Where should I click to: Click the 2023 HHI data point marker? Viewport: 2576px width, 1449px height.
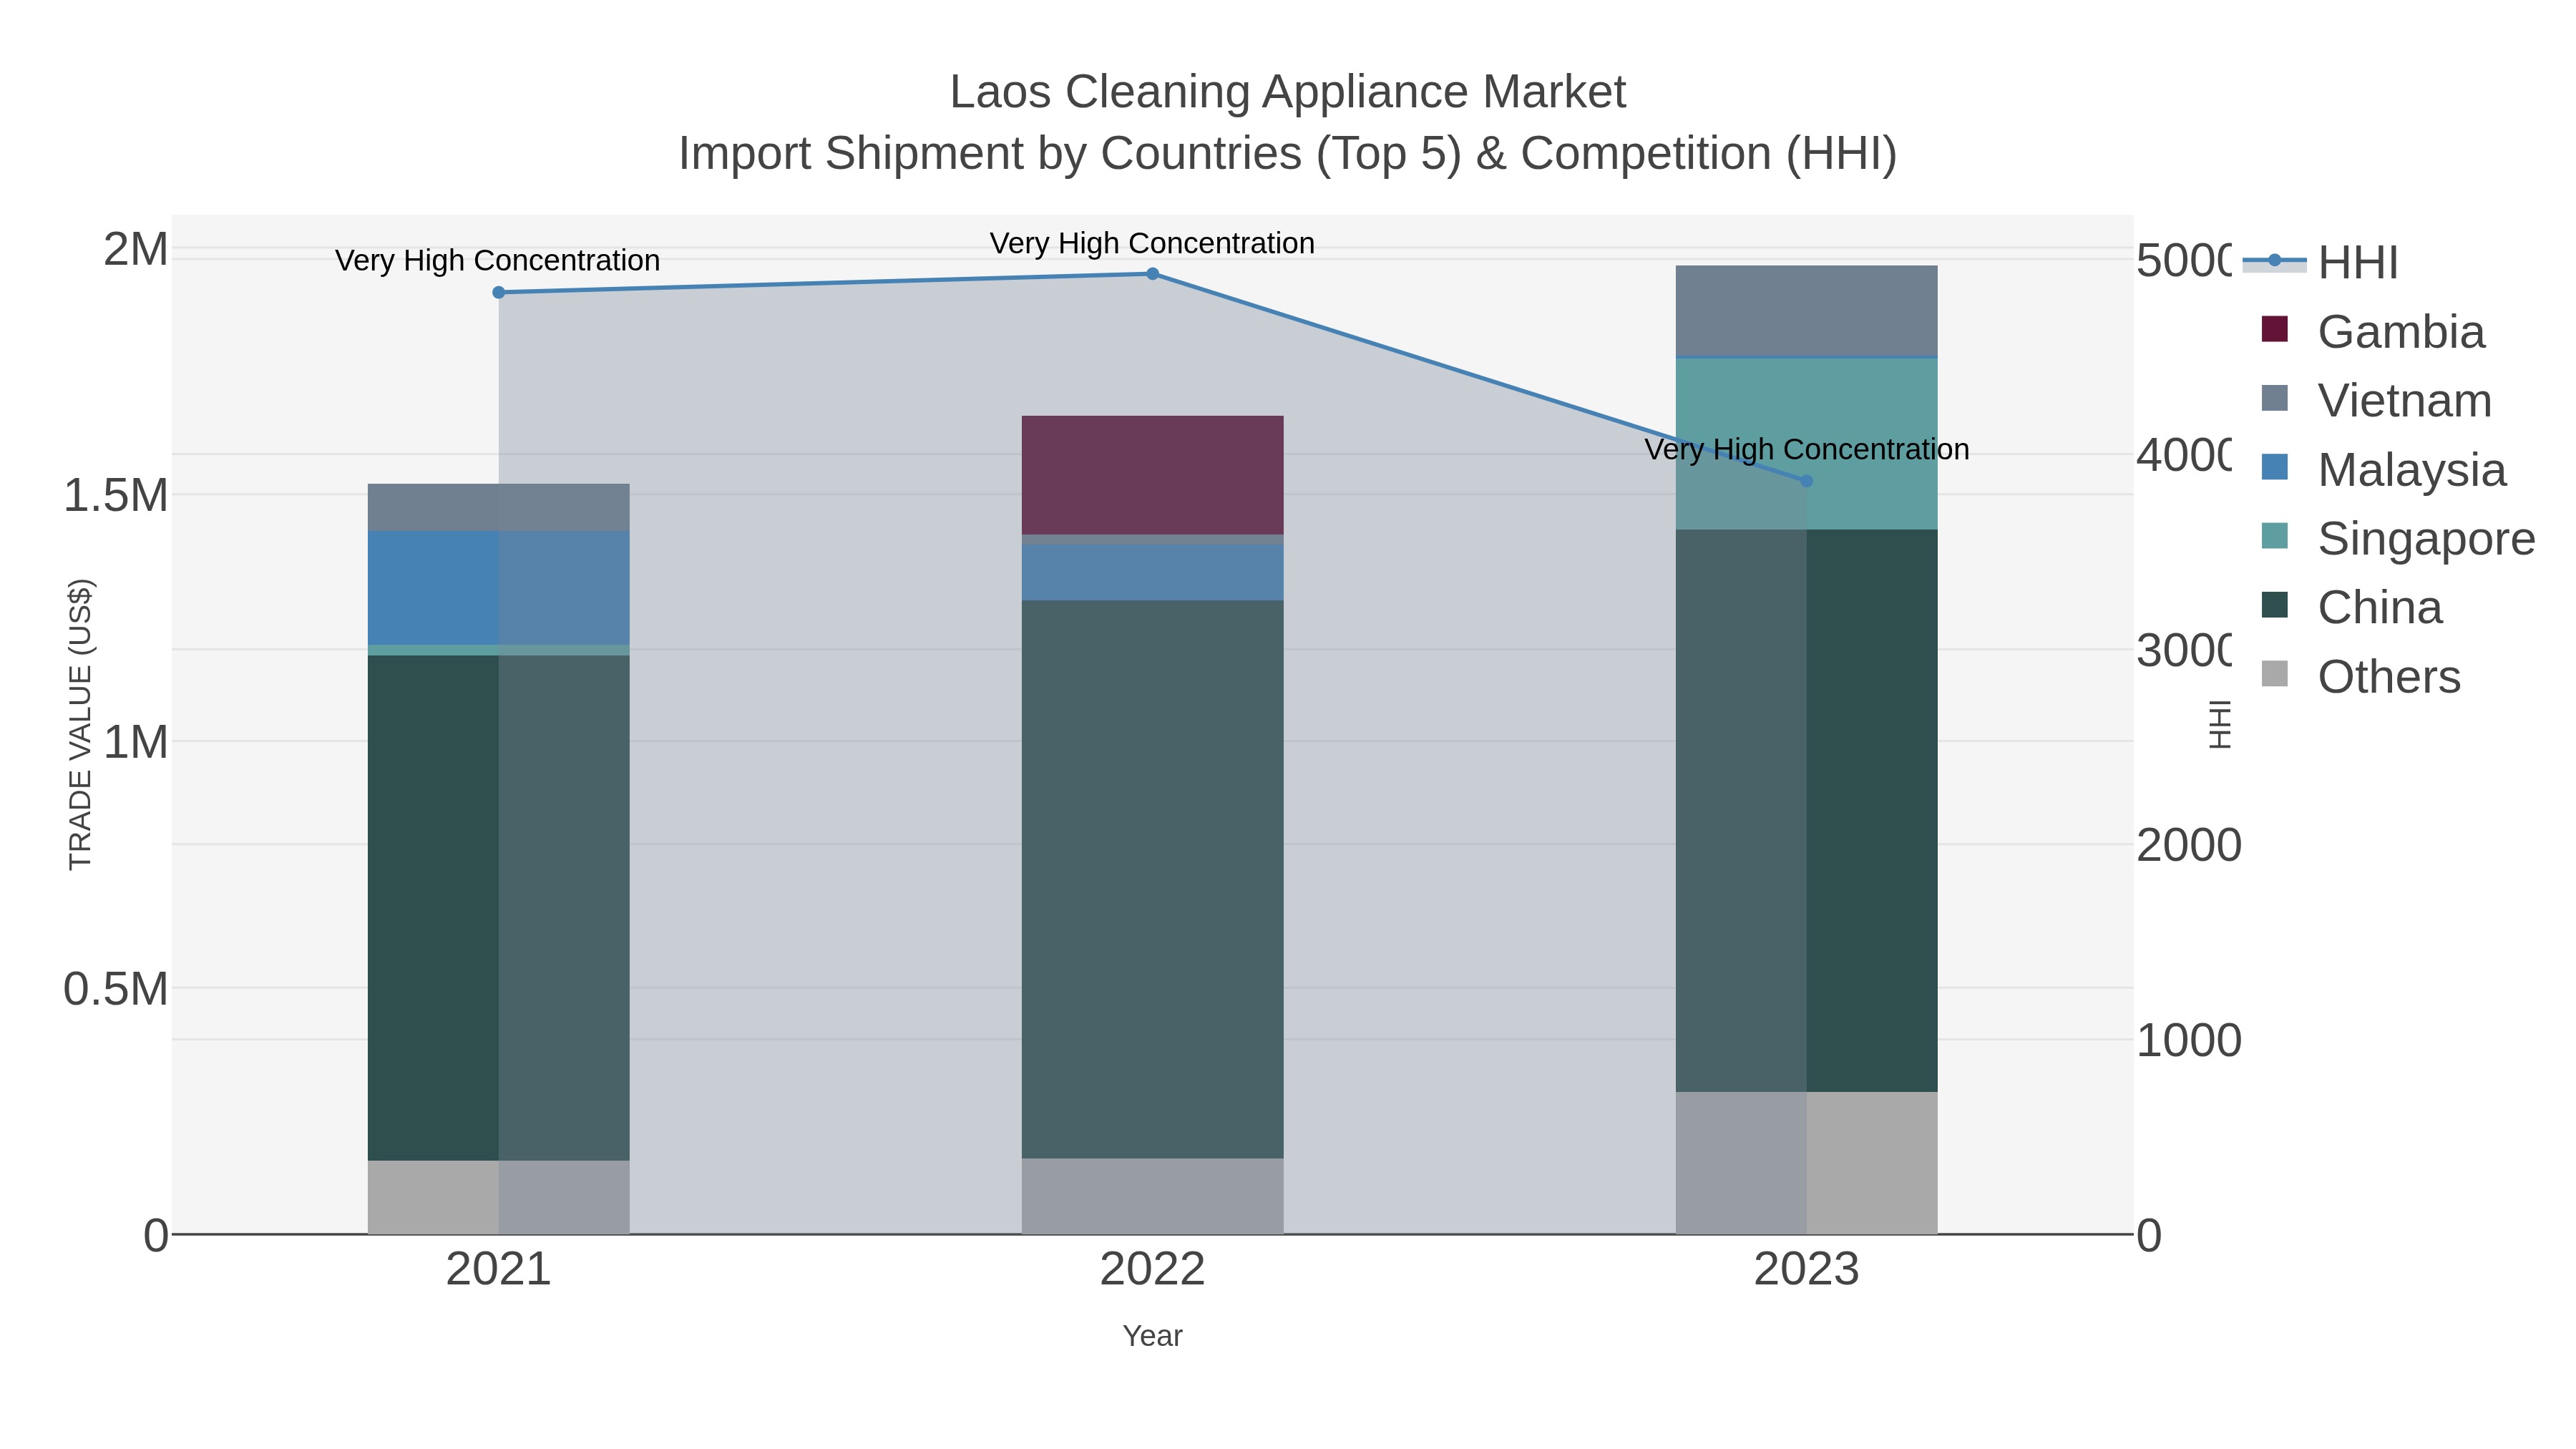pyautogui.click(x=1806, y=481)
